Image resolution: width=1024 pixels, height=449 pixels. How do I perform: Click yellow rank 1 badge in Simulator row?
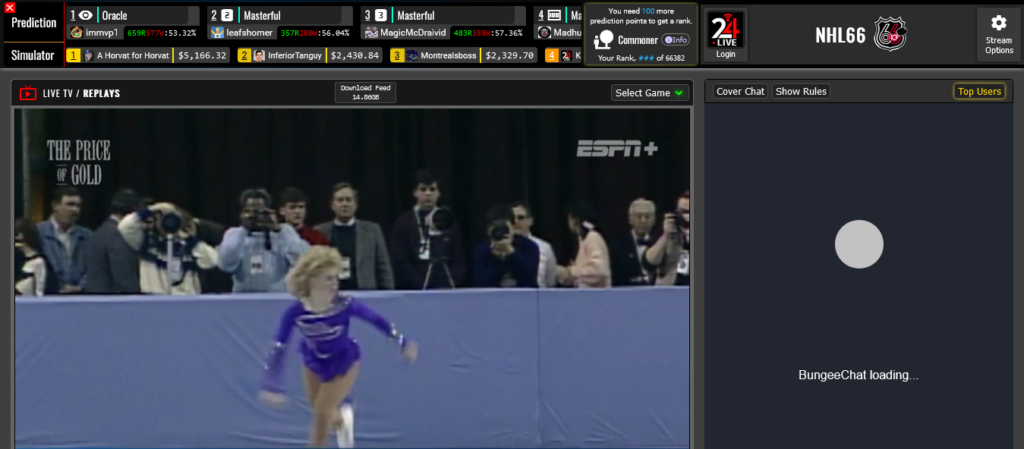point(74,55)
